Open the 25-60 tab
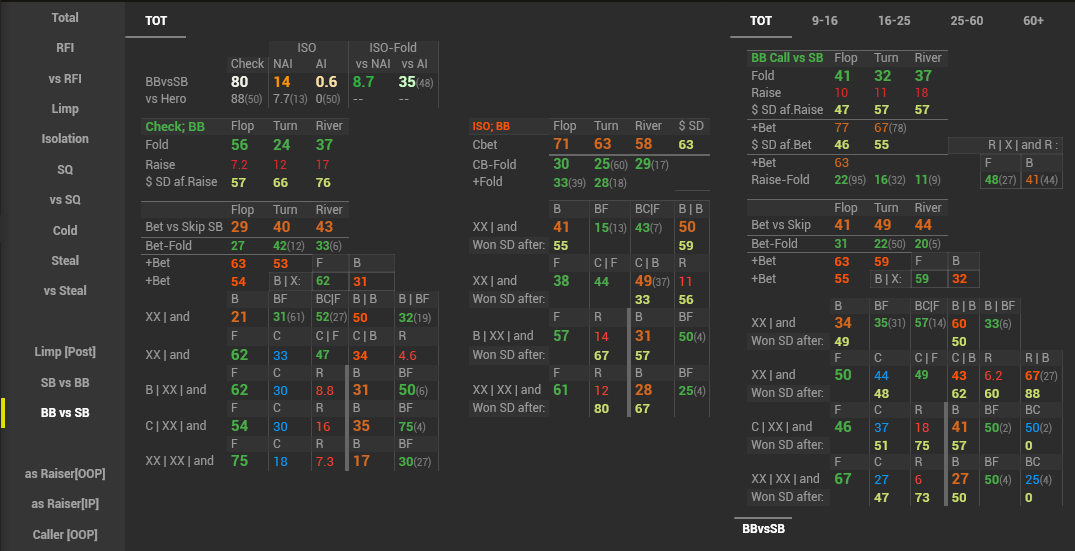The width and height of the screenshot is (1075, 551). 967,20
